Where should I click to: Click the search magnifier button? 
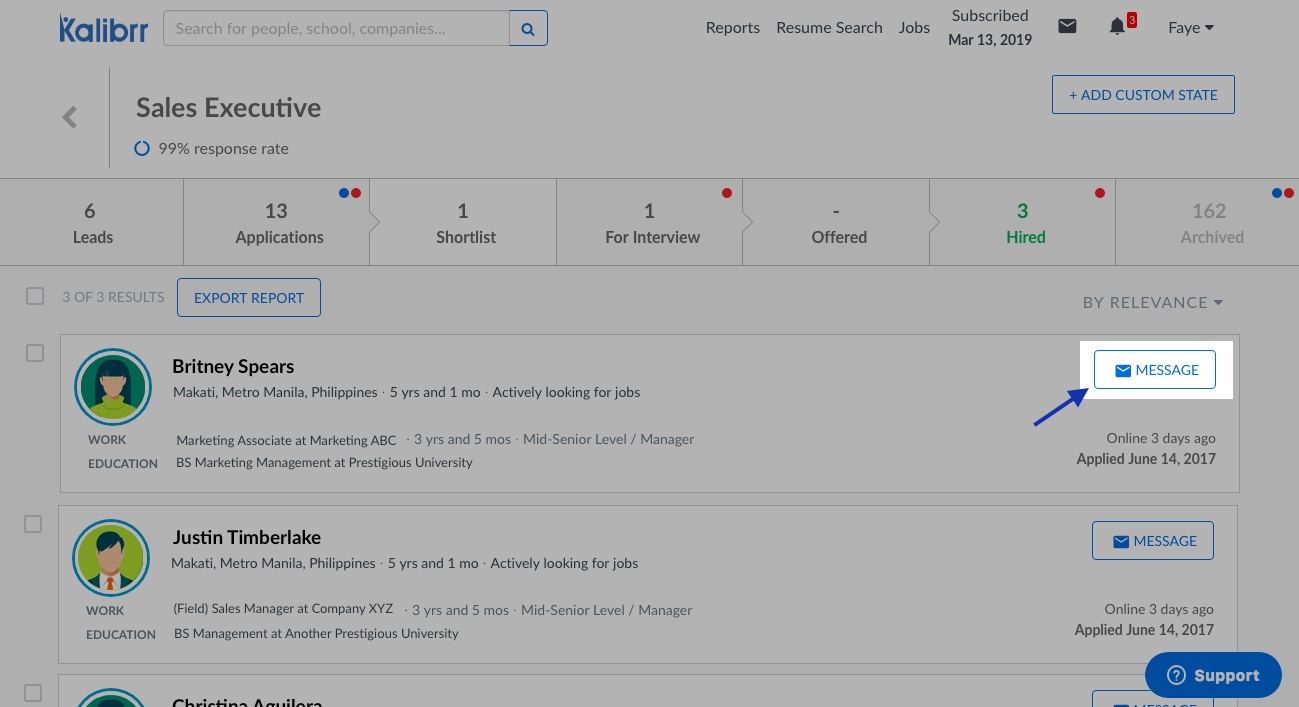(x=528, y=29)
